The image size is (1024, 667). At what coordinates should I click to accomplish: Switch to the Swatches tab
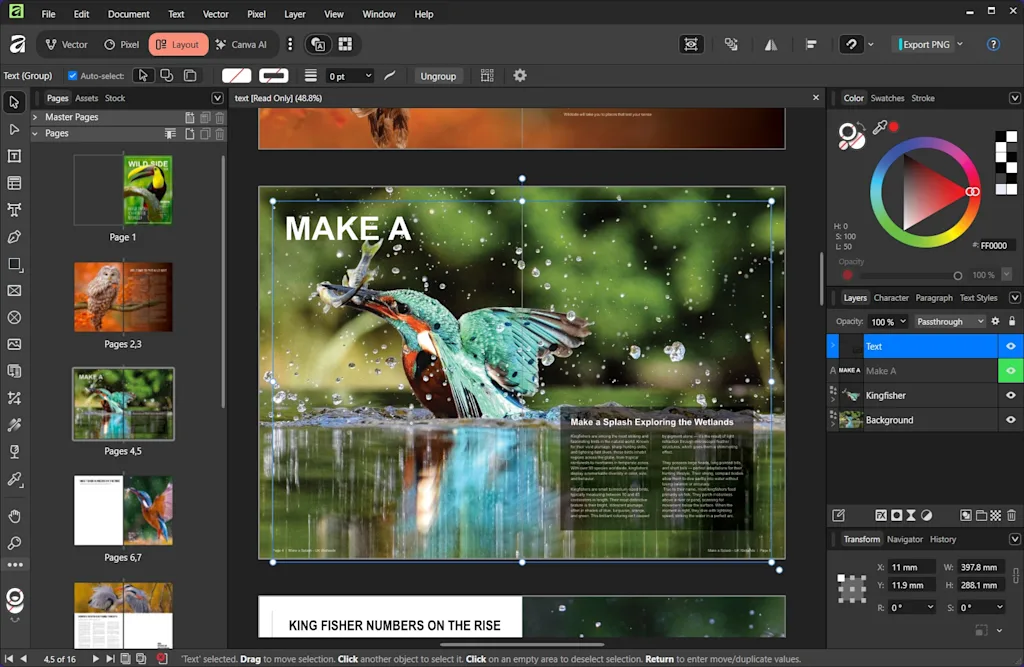(887, 98)
